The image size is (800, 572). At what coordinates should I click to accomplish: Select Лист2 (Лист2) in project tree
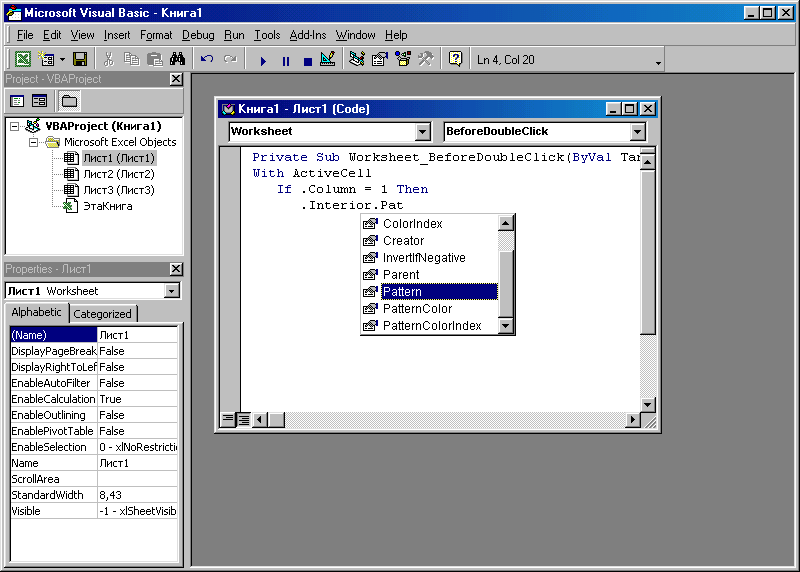(119, 174)
